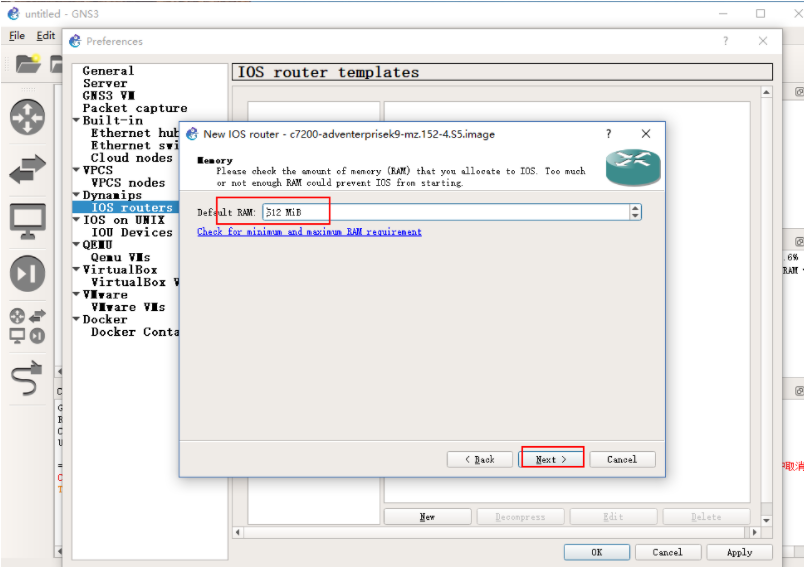
Task: Click vertical scrollbar down arrow in templates pane
Action: [766, 520]
